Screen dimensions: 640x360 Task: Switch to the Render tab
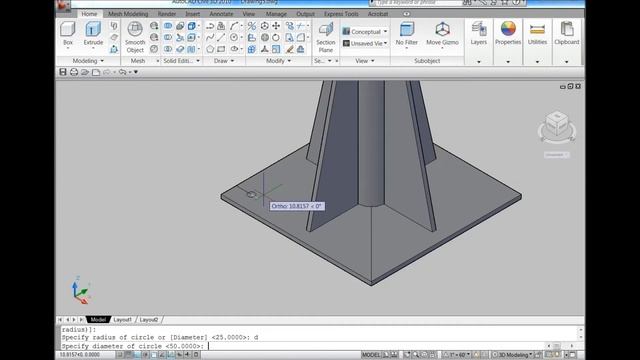[167, 14]
